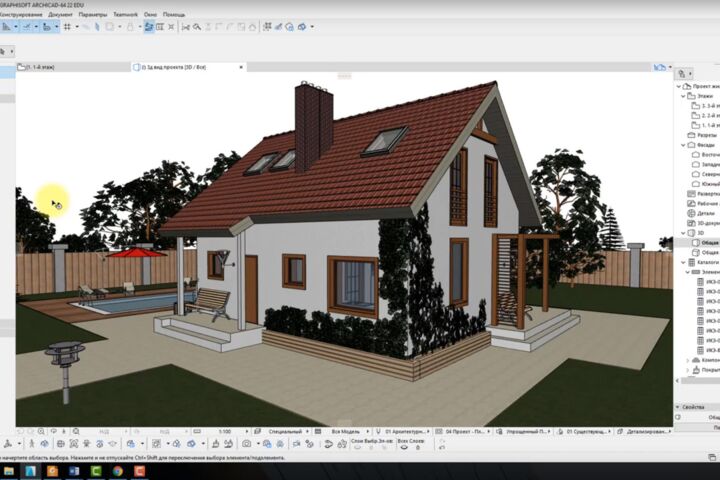The image size is (720, 480).
Task: Open the Документ menu
Action: click(60, 15)
